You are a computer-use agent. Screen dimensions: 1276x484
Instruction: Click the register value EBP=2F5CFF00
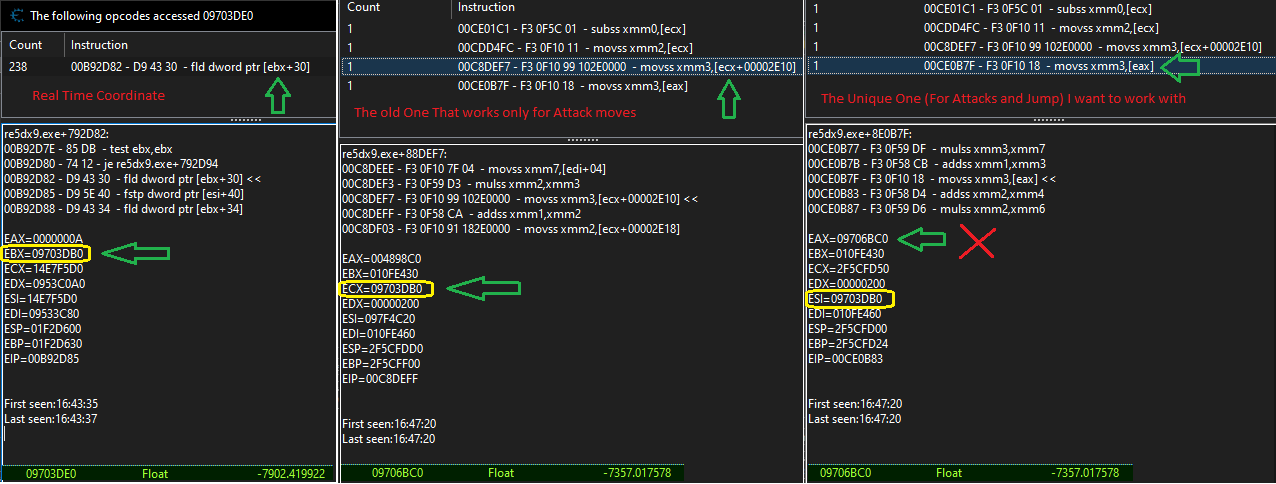coord(383,363)
